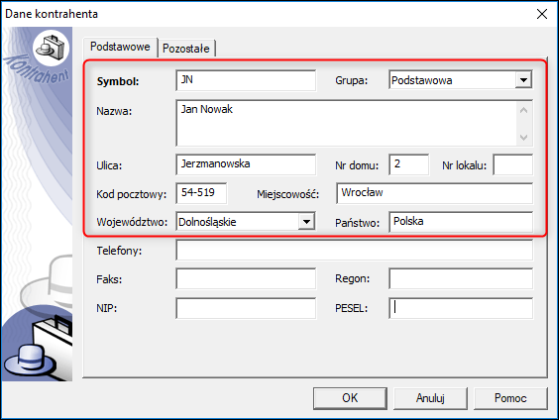
Task: Click the Anuluj button
Action: point(430,398)
